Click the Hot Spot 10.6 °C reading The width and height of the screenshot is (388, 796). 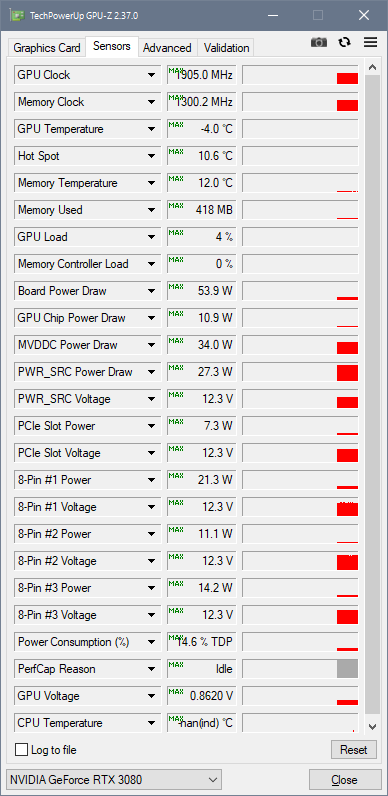(x=202, y=156)
